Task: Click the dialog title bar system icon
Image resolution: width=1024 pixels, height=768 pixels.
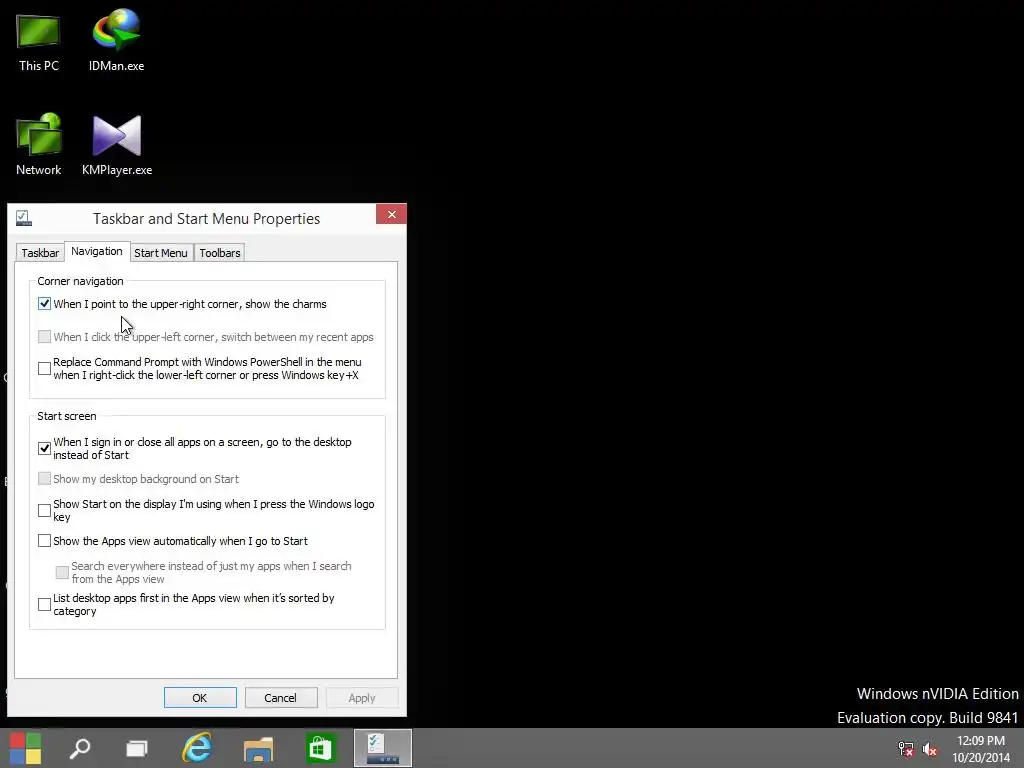Action: [24, 218]
